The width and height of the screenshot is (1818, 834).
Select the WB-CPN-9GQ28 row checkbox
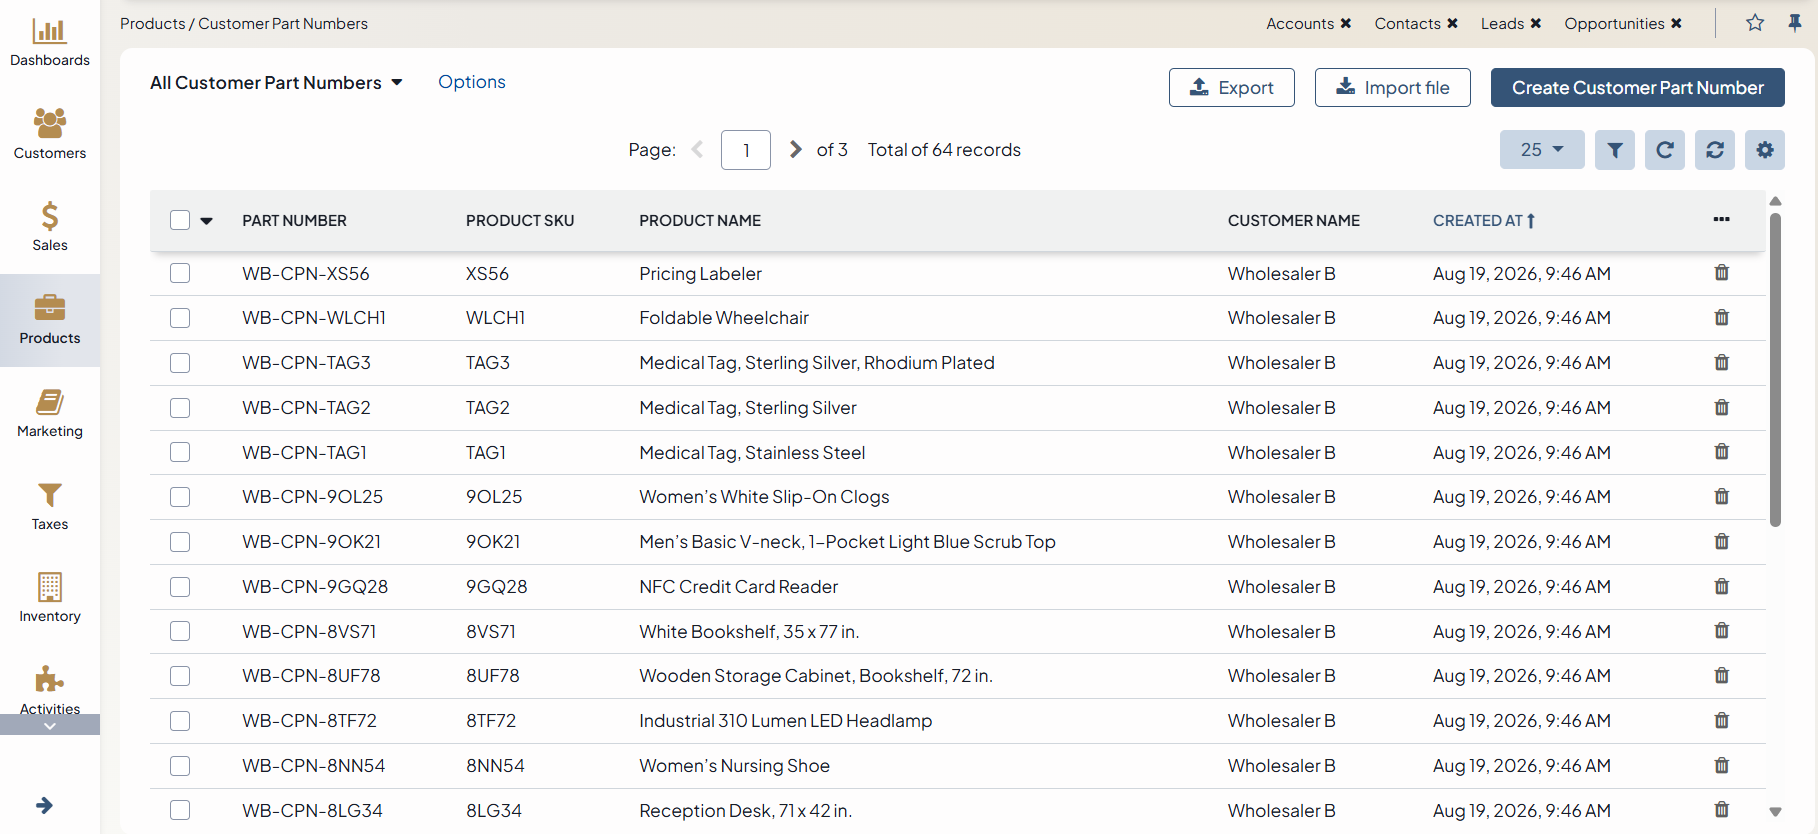pyautogui.click(x=180, y=587)
